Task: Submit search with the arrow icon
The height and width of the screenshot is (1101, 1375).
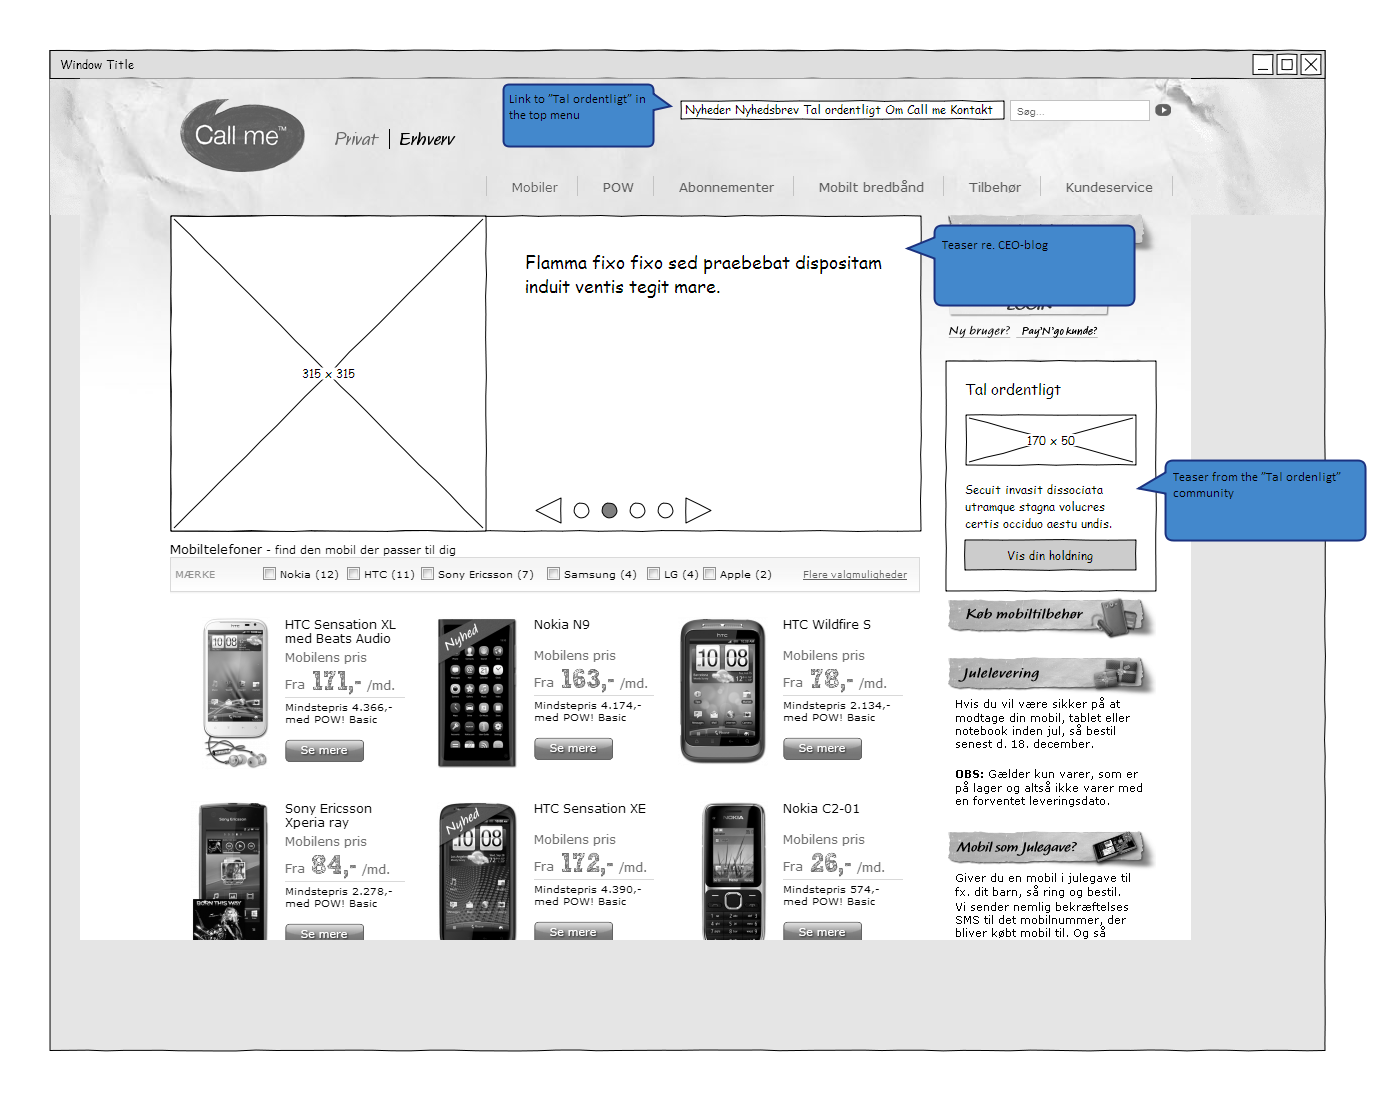Action: (x=1163, y=110)
